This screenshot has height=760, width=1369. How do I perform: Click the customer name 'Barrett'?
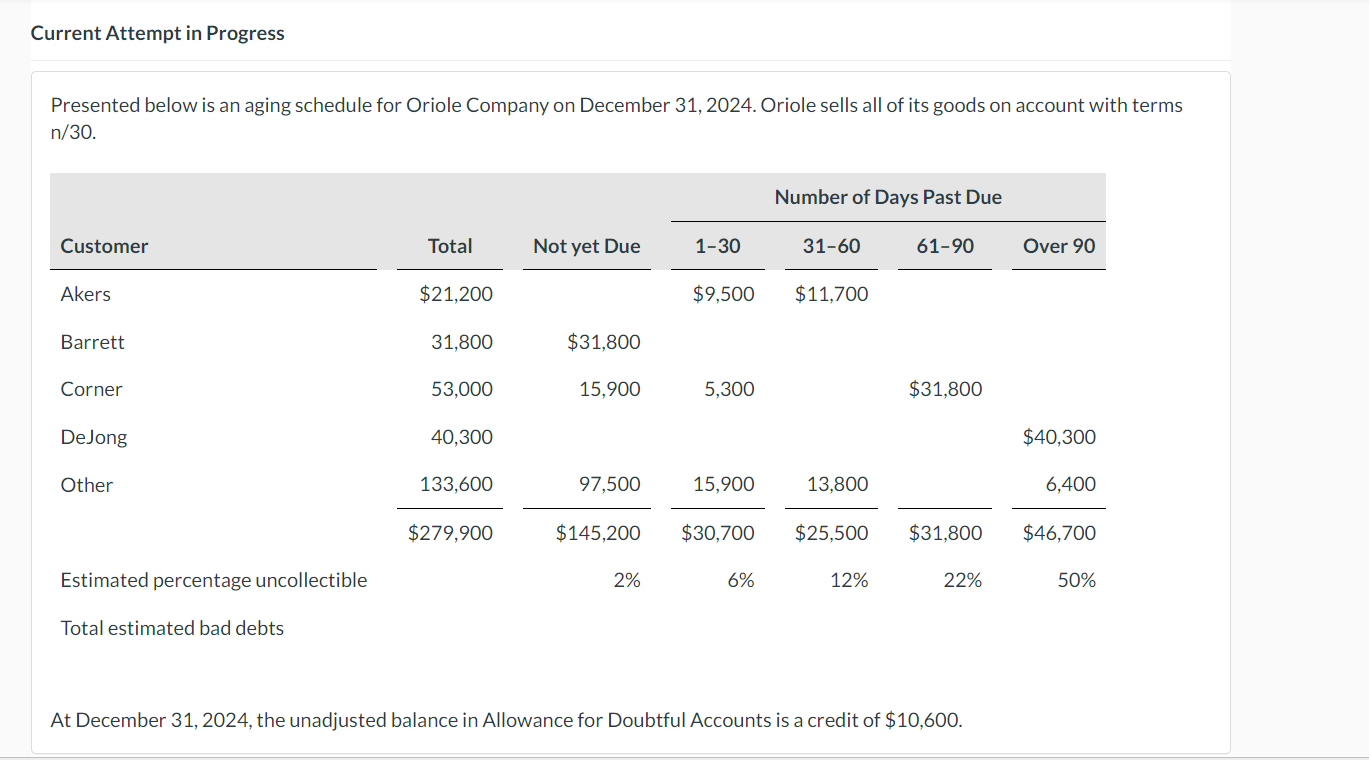(x=93, y=342)
